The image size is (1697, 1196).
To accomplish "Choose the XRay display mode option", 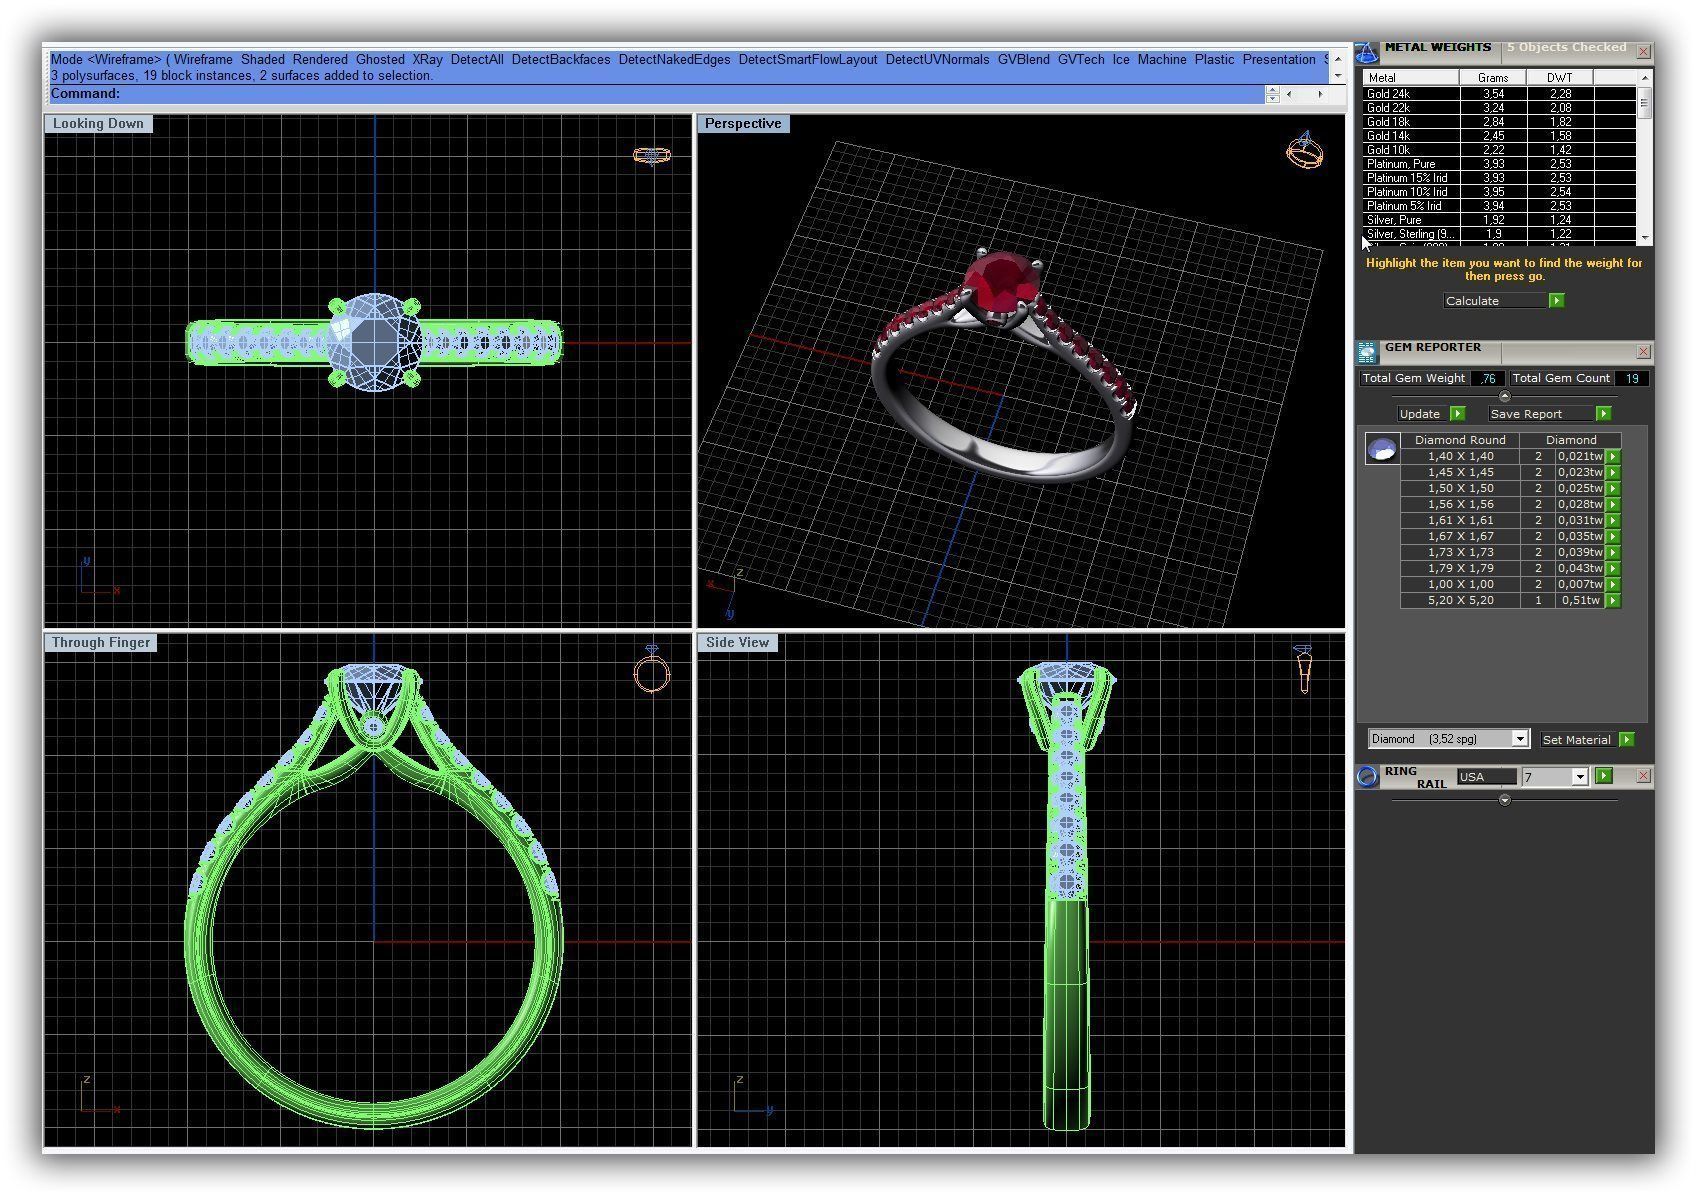I will (427, 60).
